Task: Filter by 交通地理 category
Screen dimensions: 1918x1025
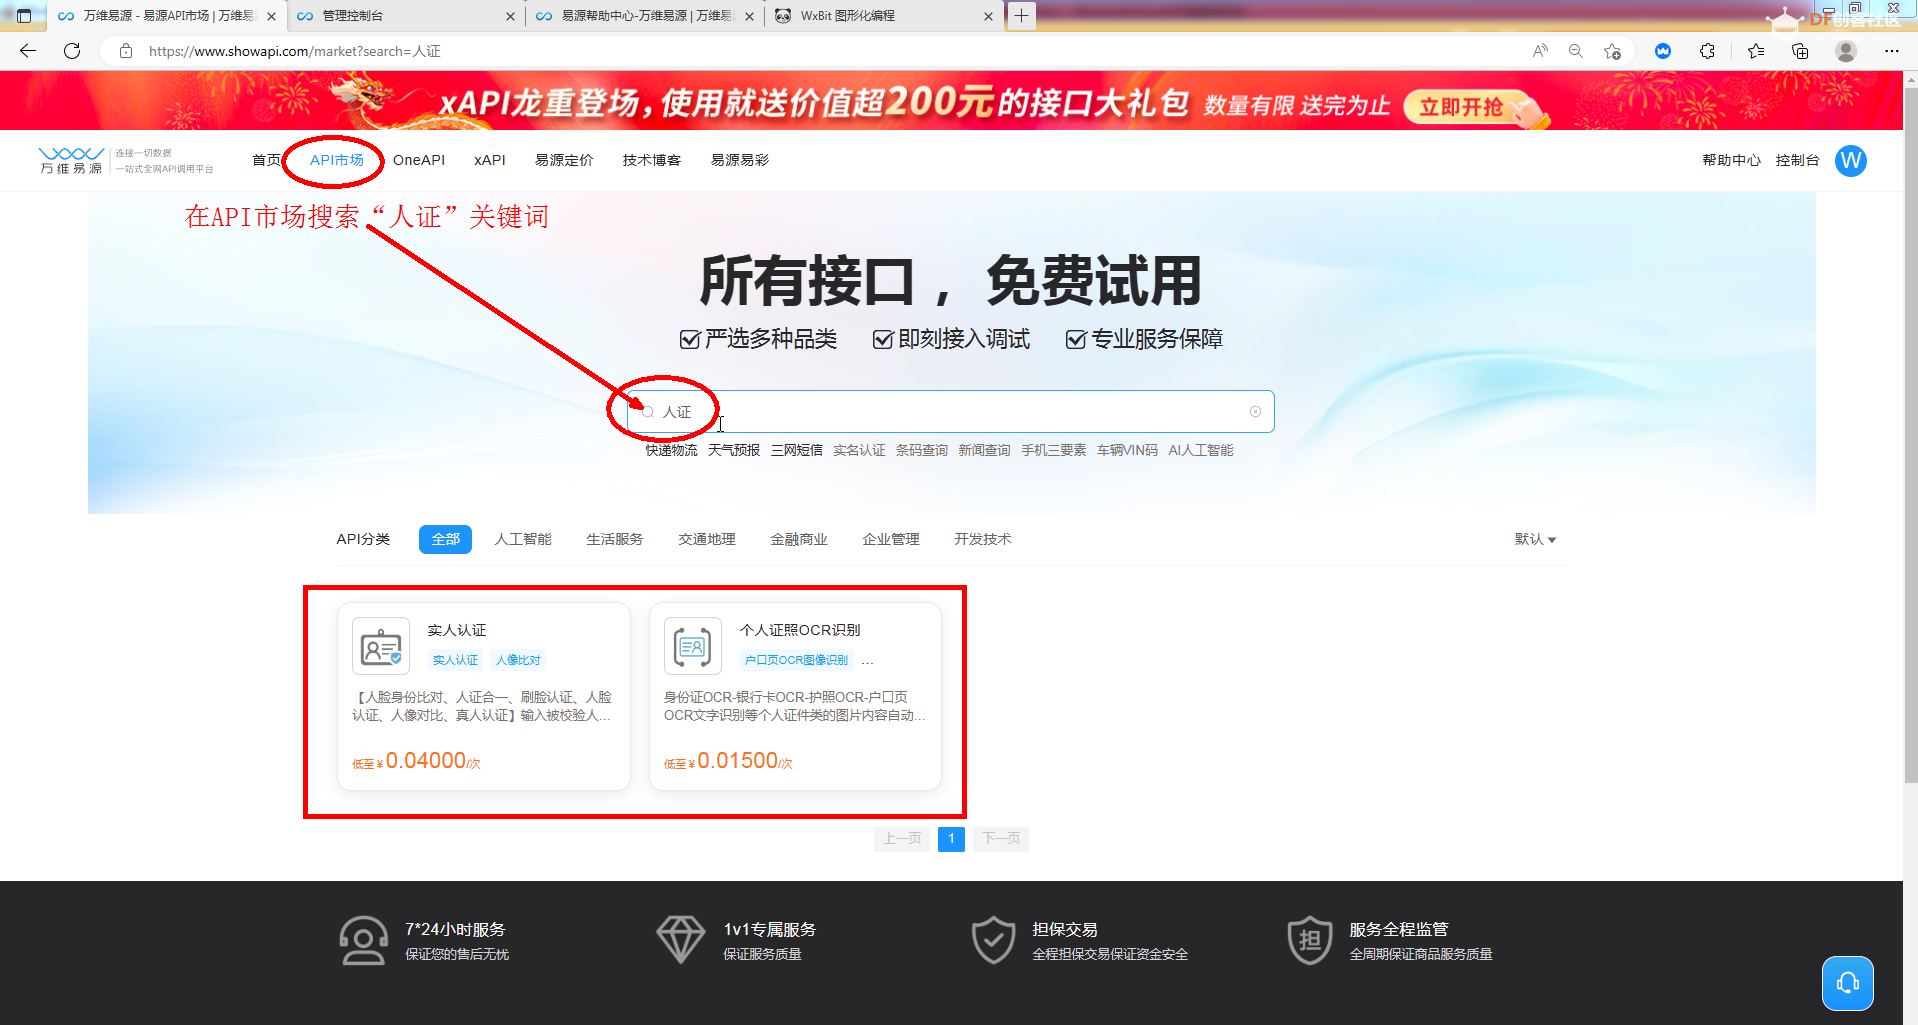Action: [x=707, y=539]
